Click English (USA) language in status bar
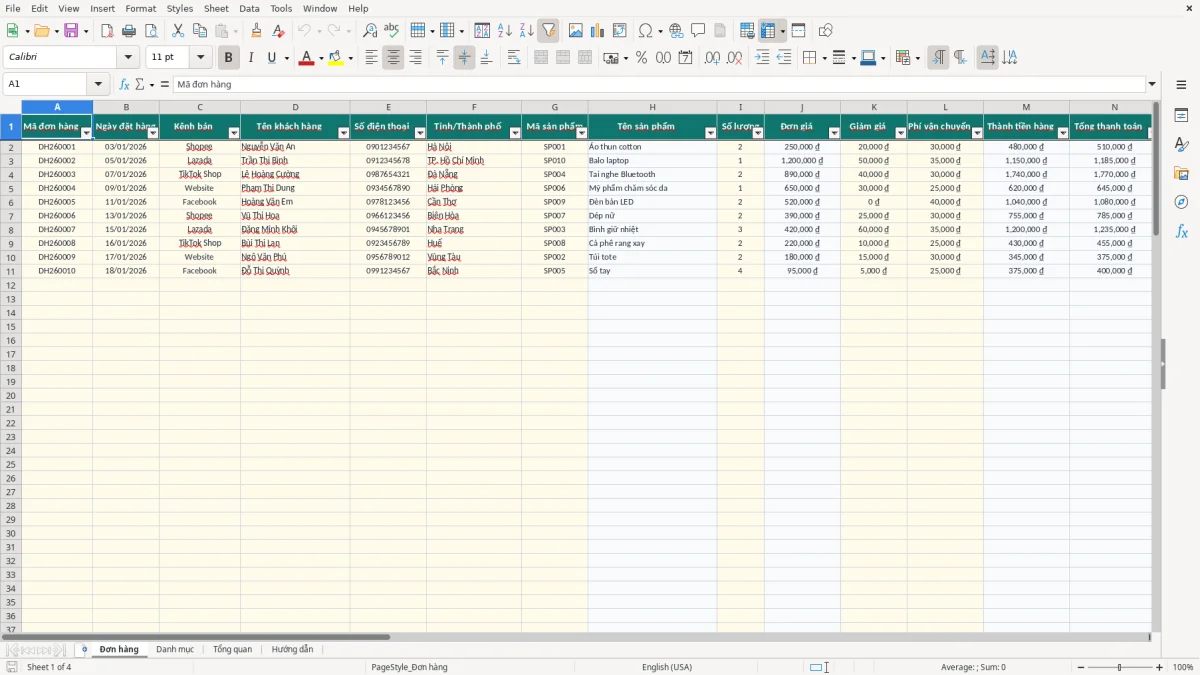The image size is (1200, 675). 667,667
